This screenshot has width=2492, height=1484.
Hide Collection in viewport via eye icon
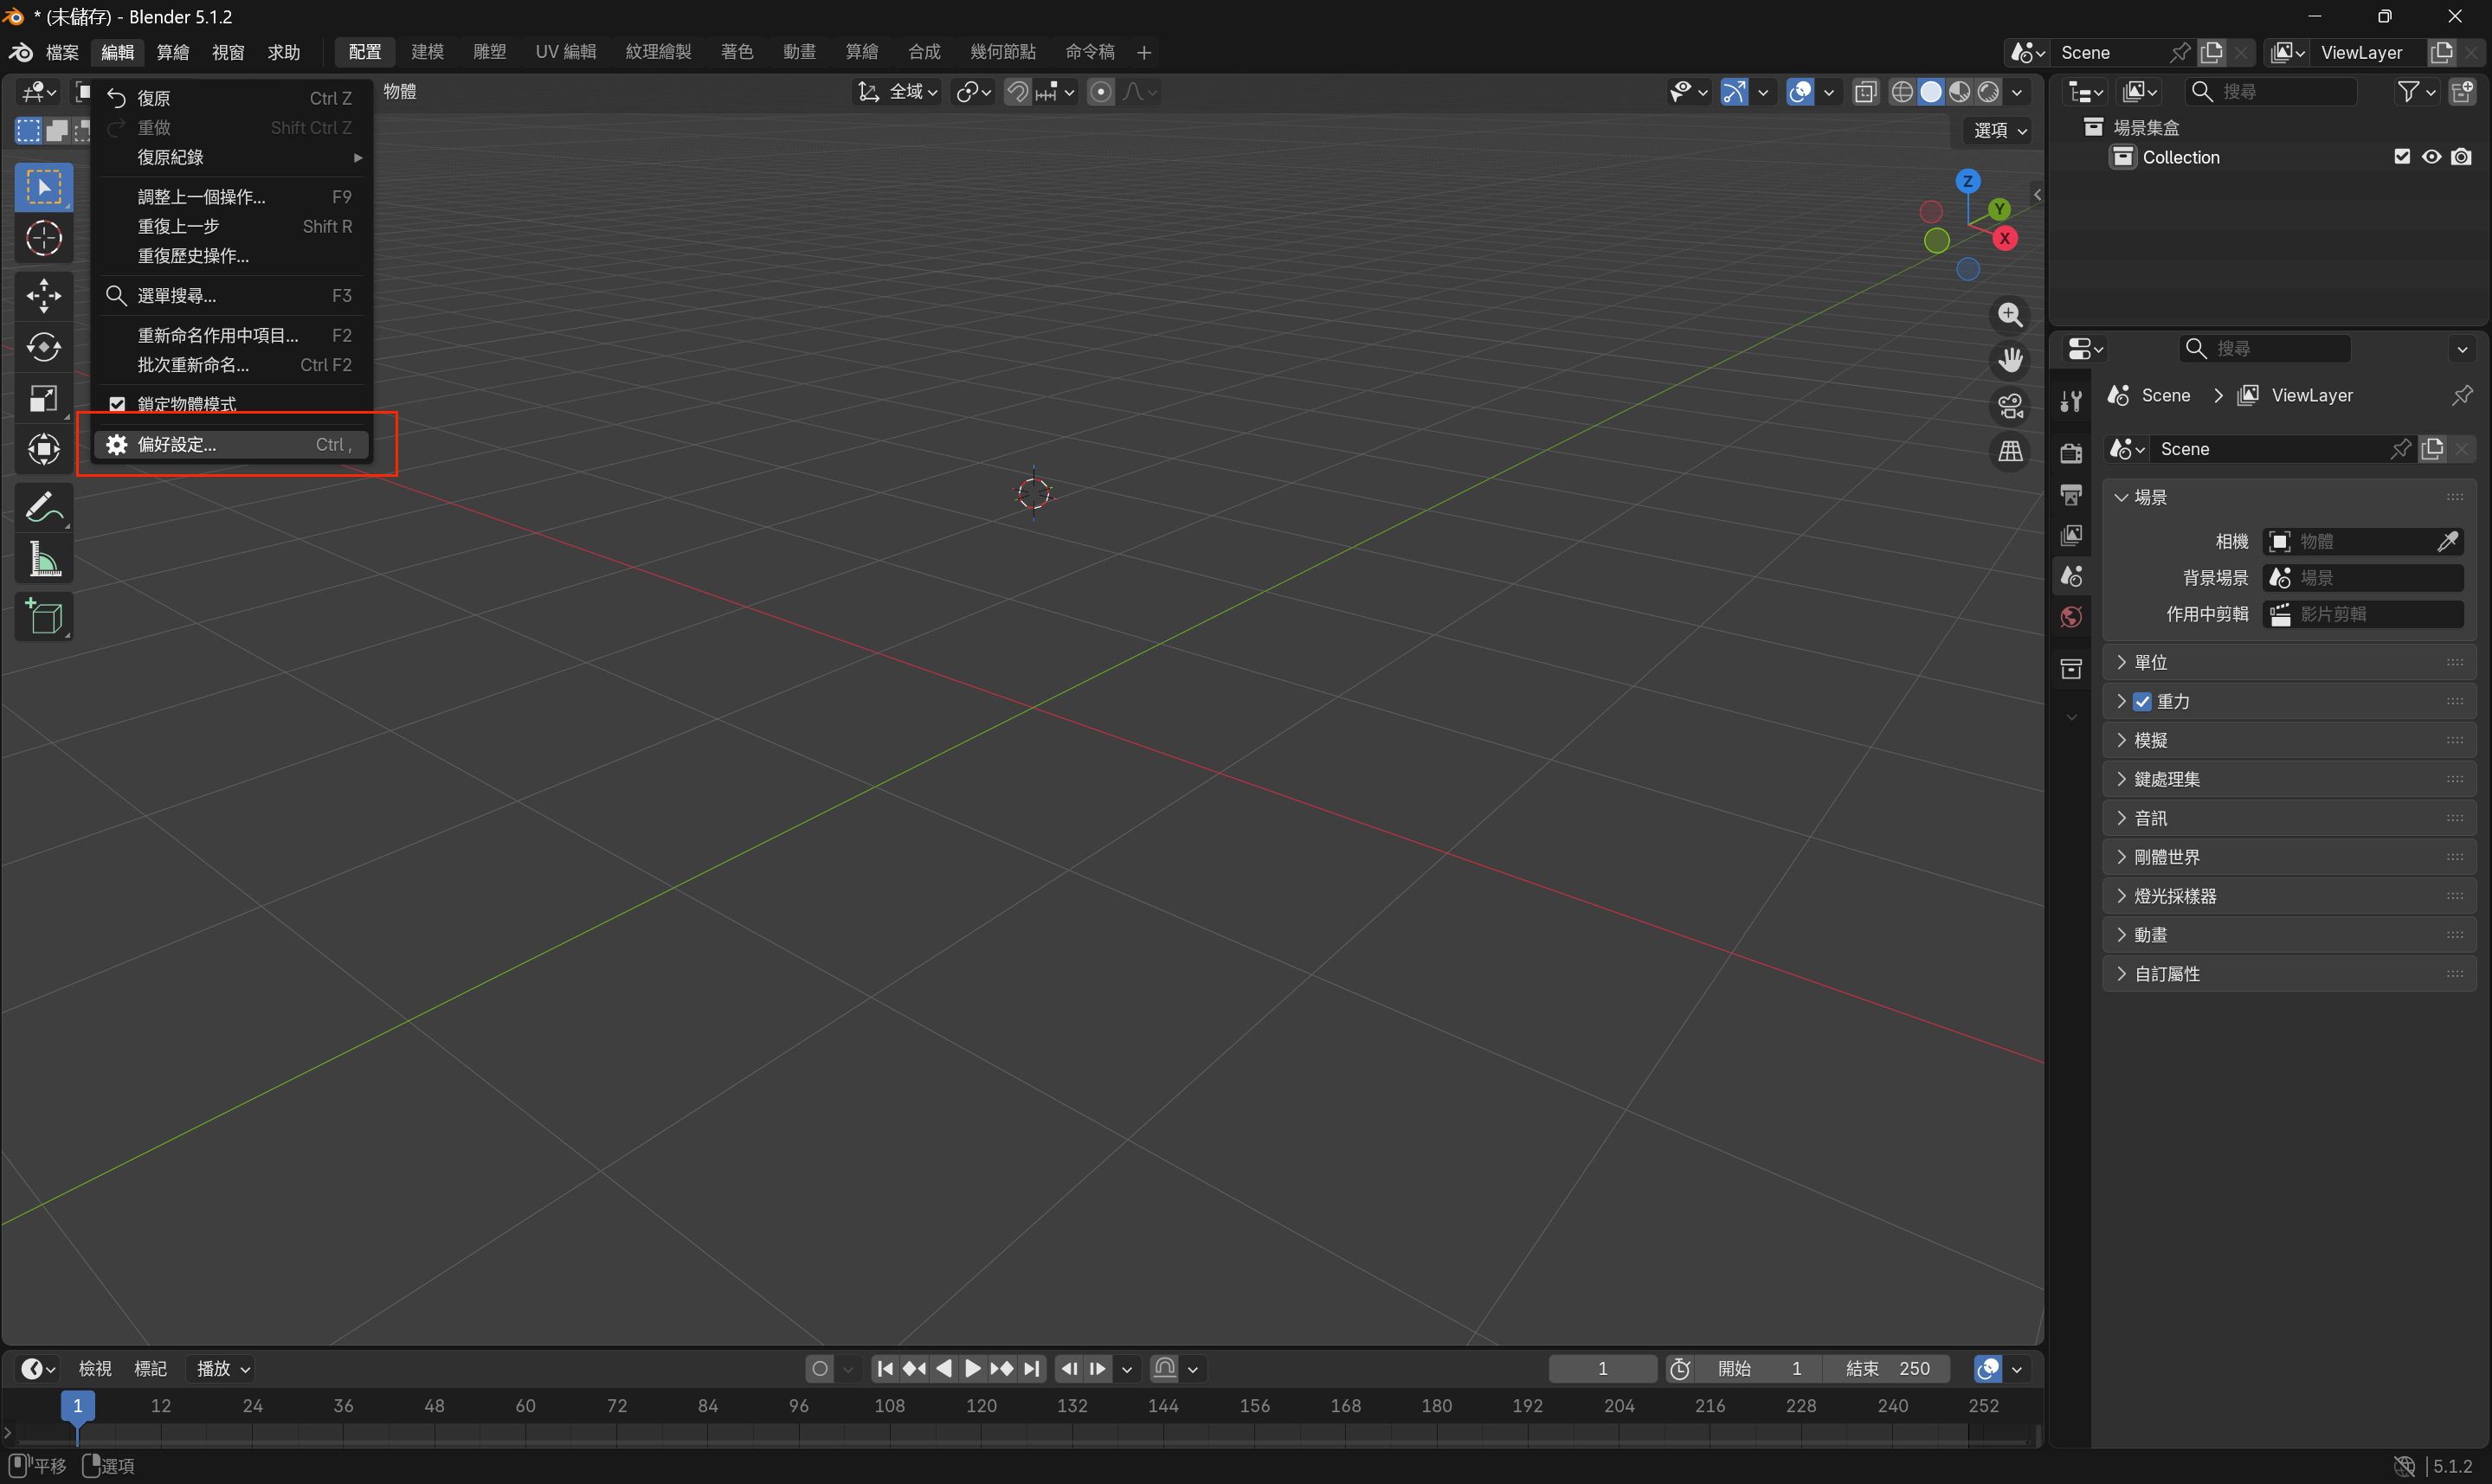2431,157
